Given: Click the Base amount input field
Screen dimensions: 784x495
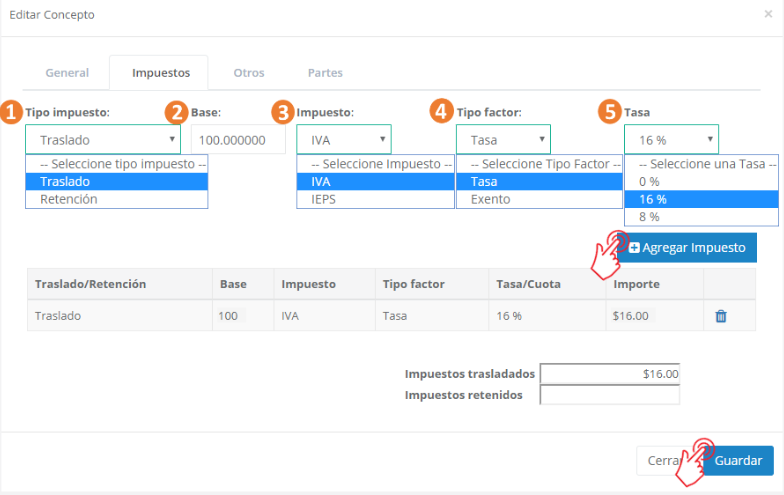Looking at the screenshot, I should [238, 139].
